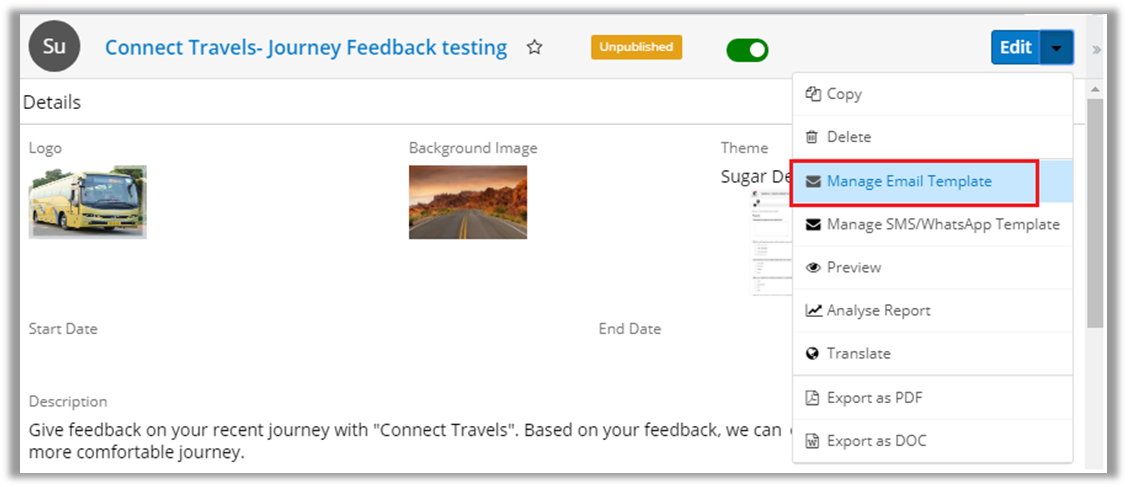Collapse the Edit actions dropdown arrow

(x=1058, y=47)
